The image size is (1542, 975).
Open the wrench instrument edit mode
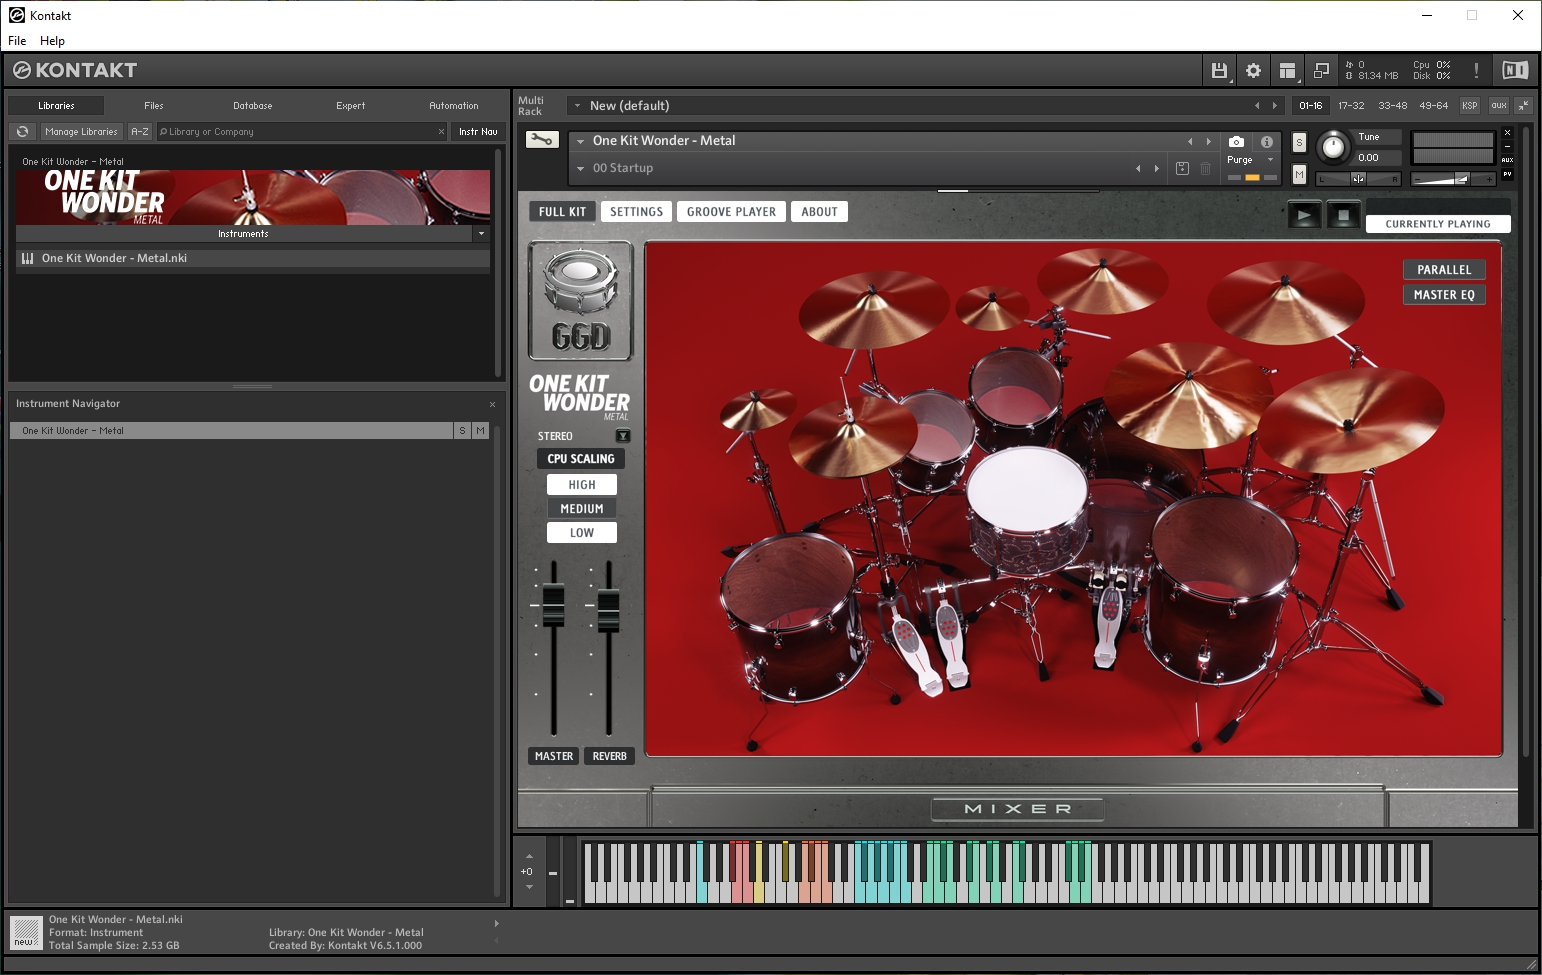tap(541, 140)
